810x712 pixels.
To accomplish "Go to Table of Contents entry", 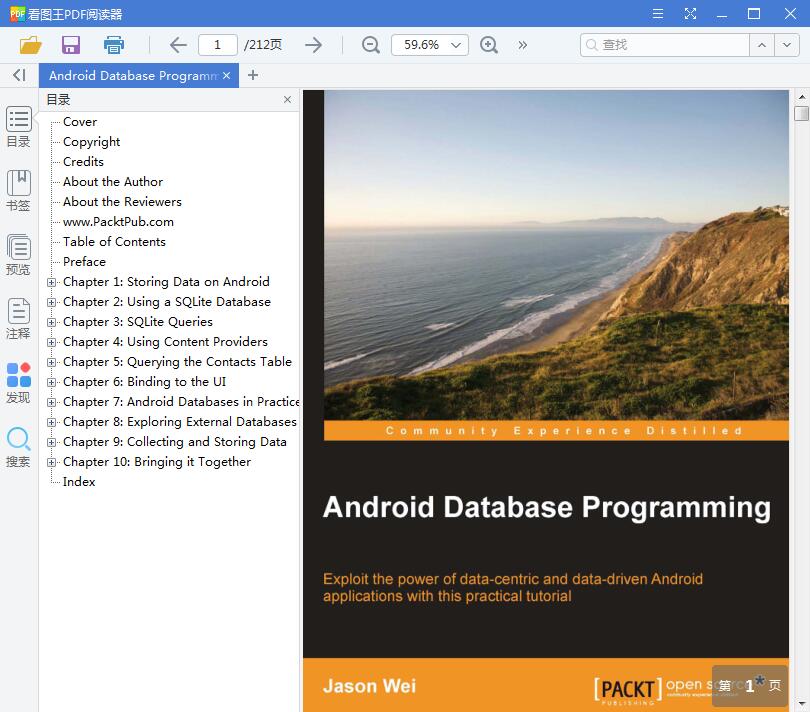I will [114, 242].
